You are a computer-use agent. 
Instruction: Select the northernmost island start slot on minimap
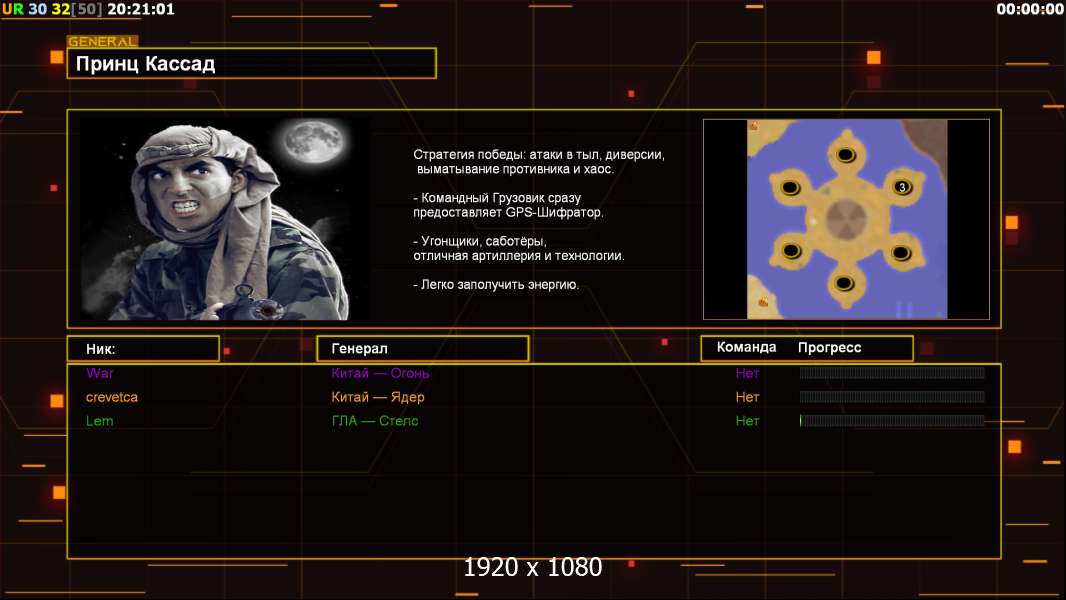tap(846, 155)
